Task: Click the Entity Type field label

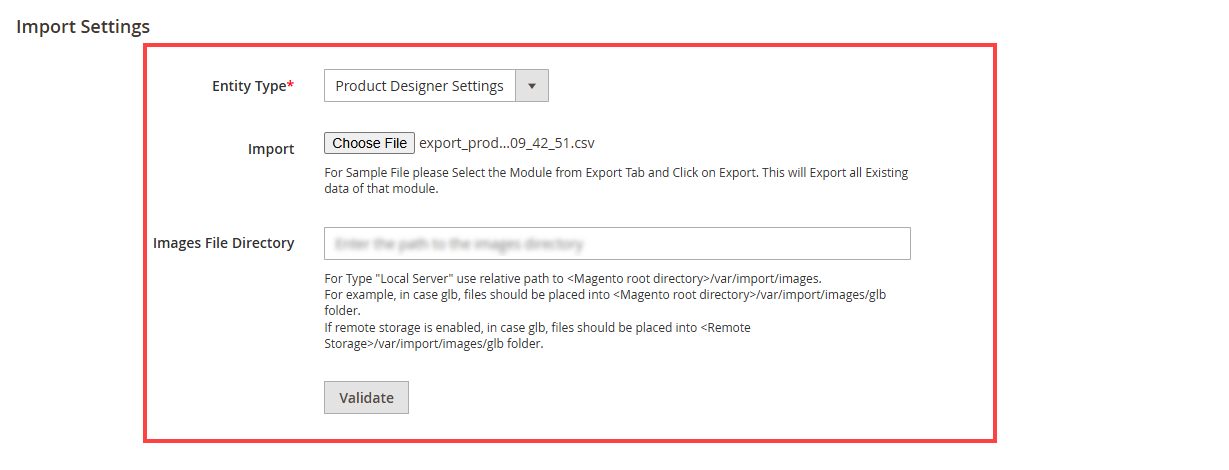Action: click(248, 86)
